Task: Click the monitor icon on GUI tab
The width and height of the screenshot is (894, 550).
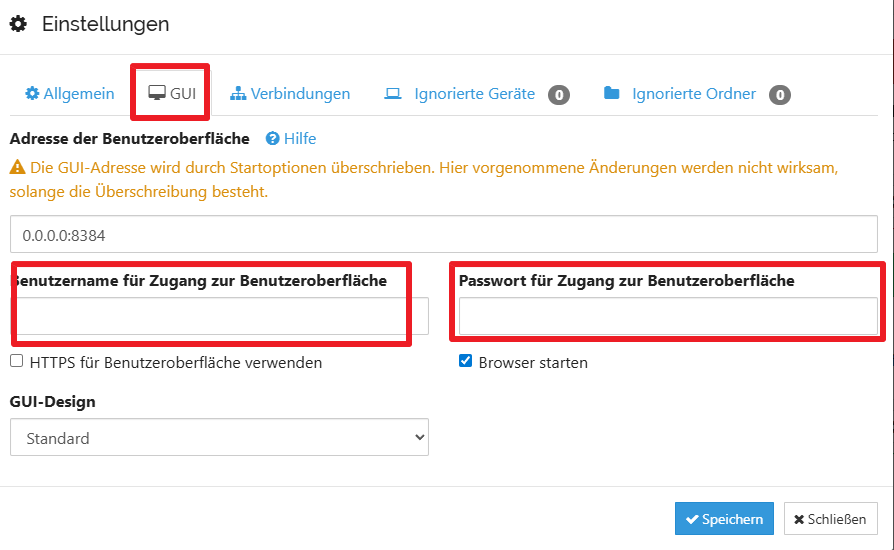Action: [156, 94]
